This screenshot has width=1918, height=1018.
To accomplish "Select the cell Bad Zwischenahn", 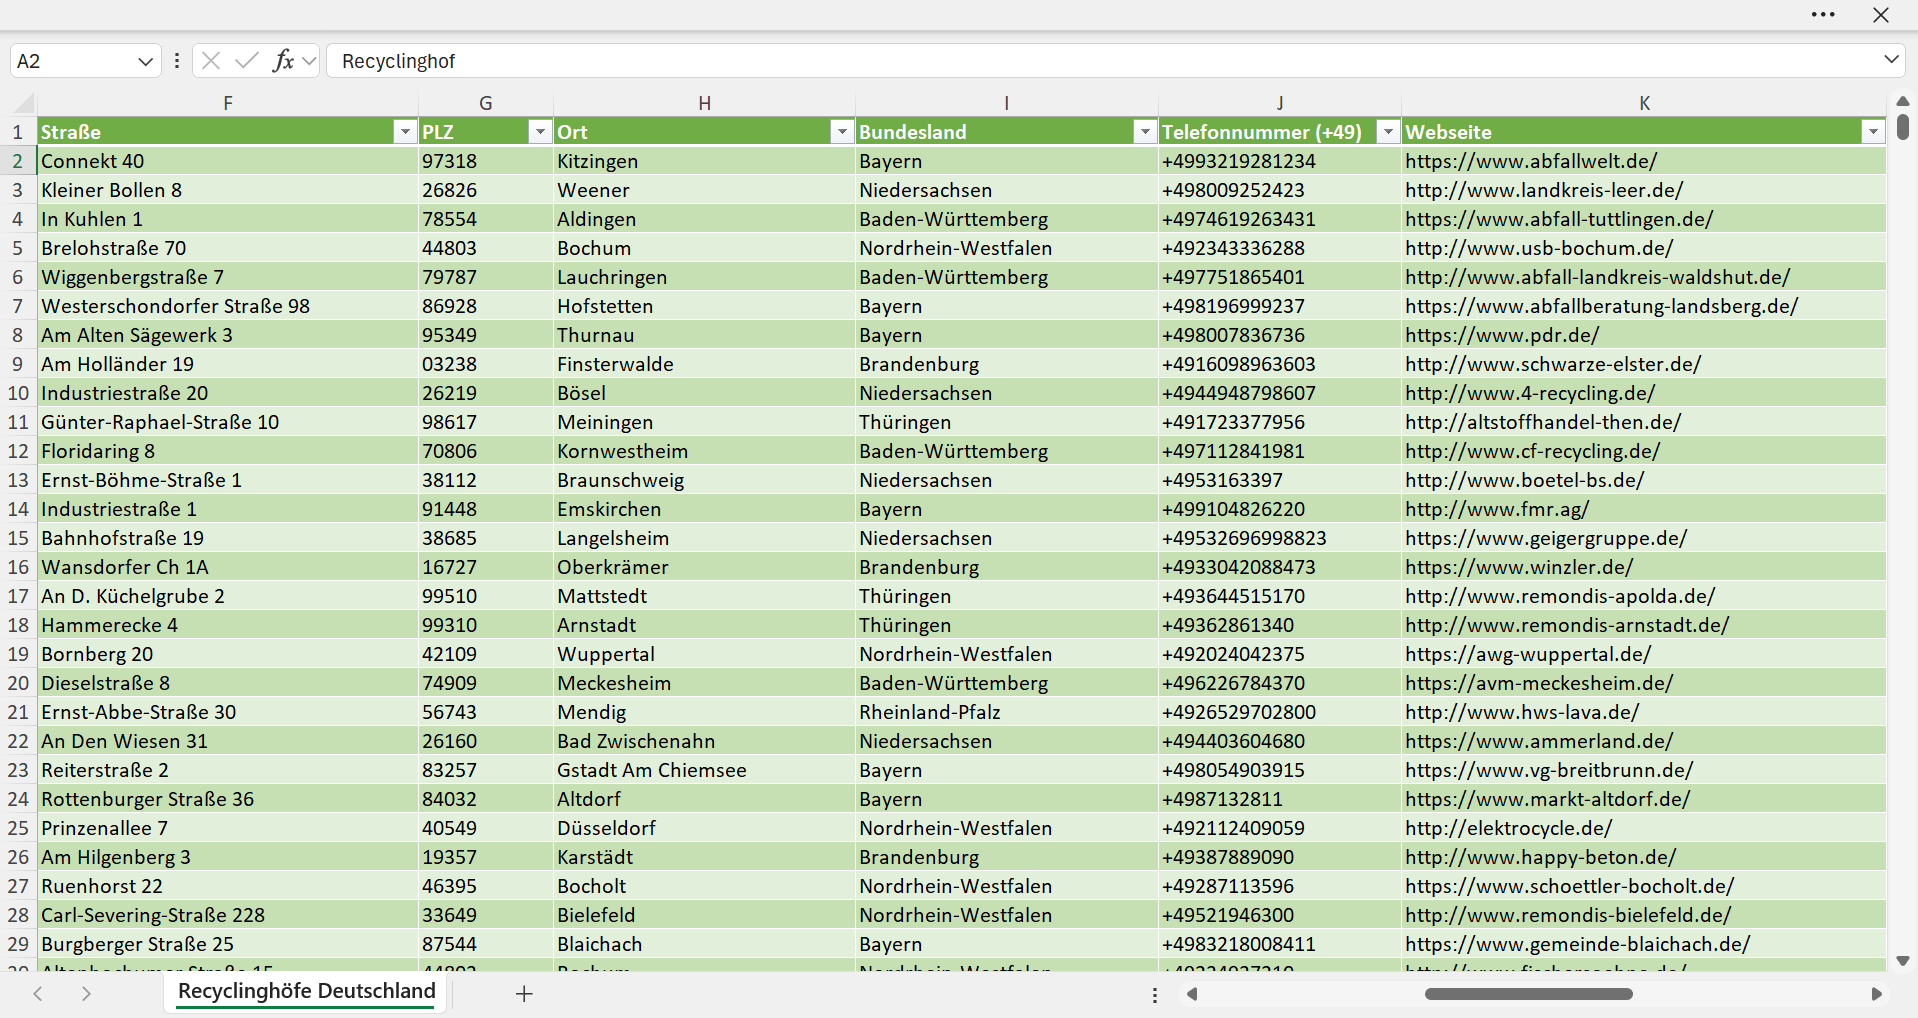I will click(704, 741).
